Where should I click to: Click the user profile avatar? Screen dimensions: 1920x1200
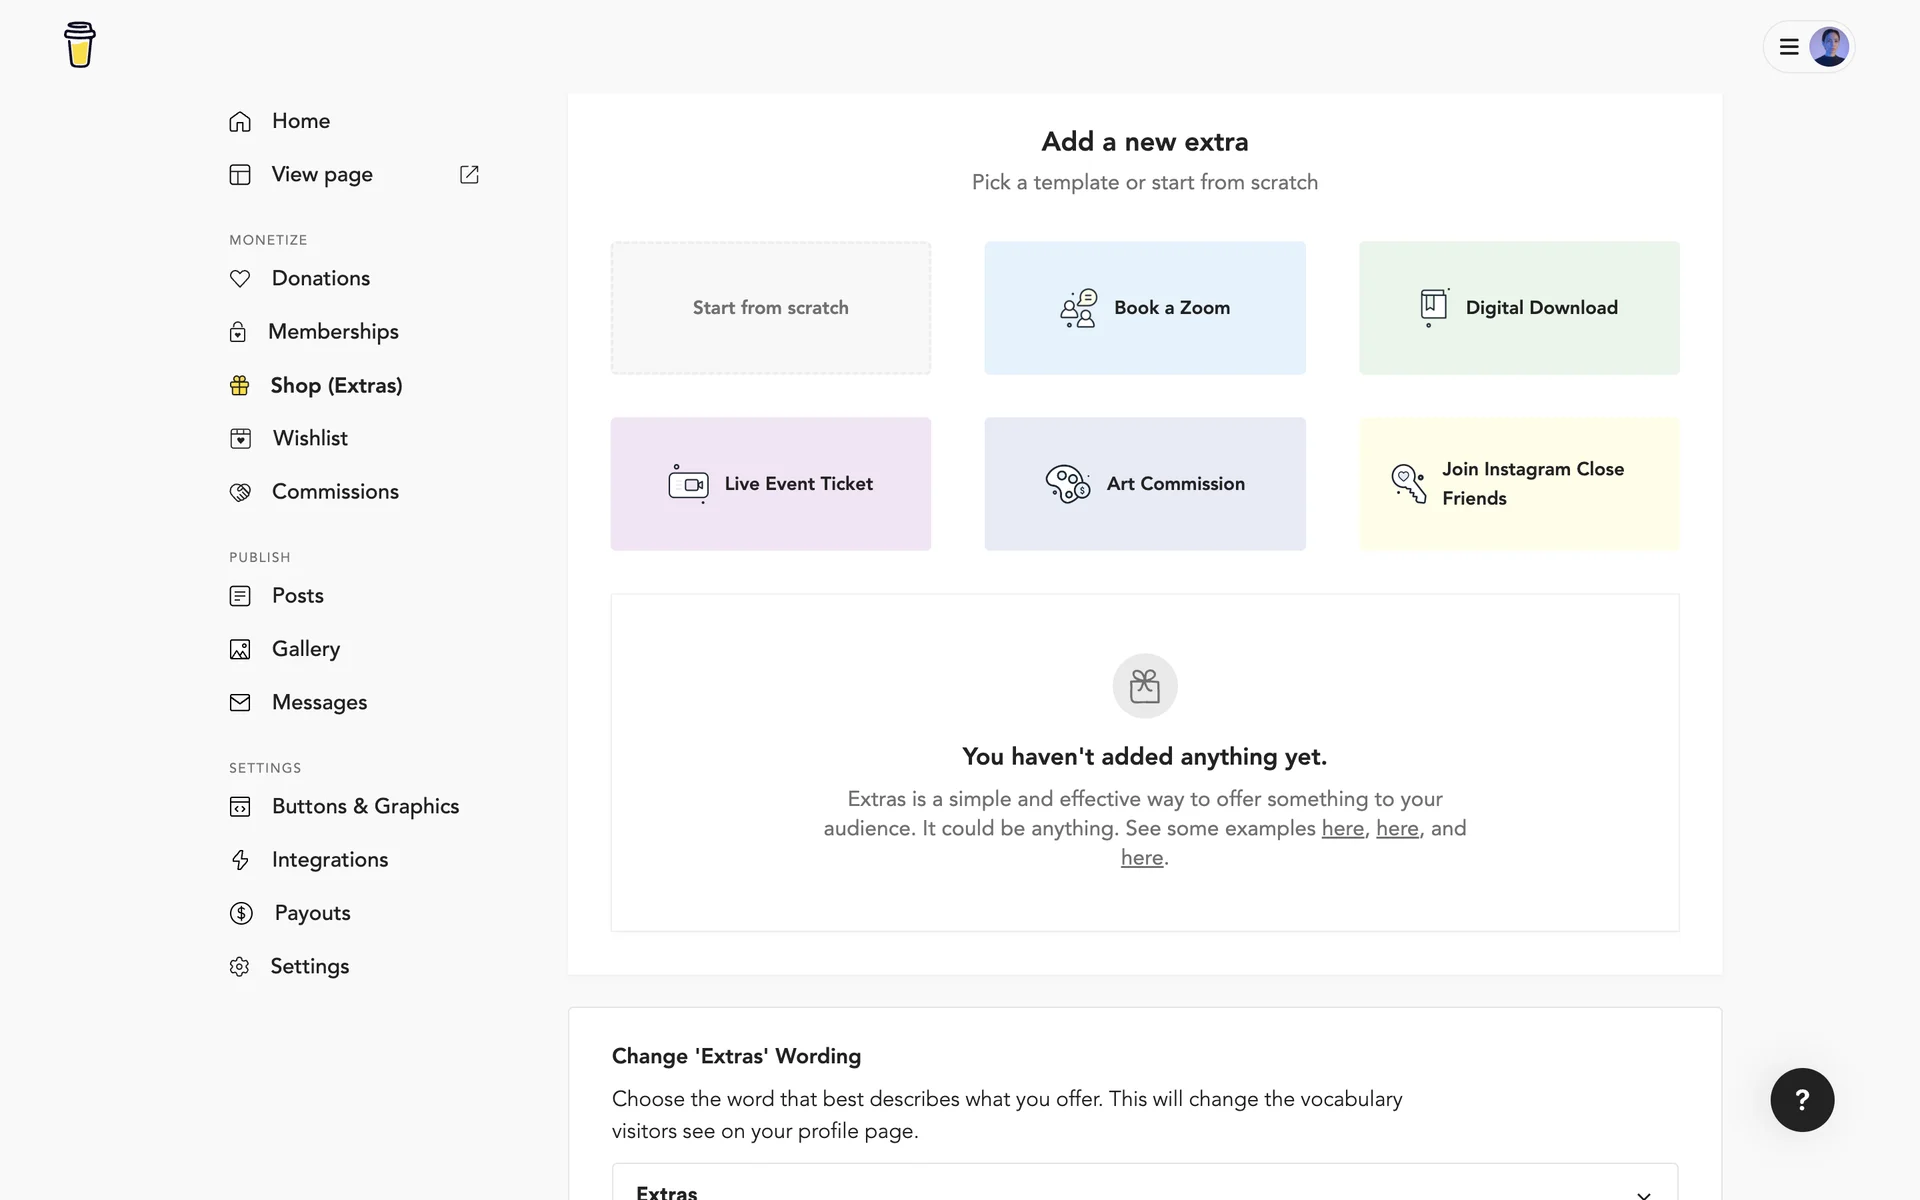(x=1829, y=47)
